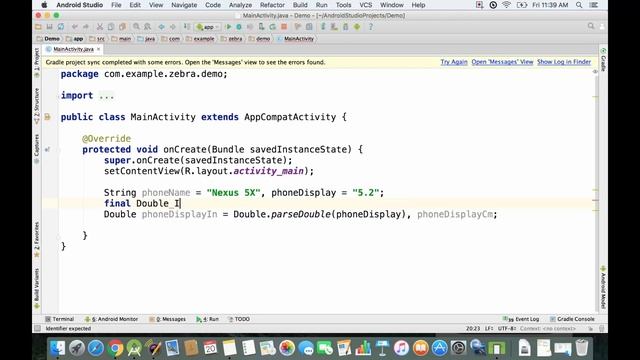Open the Run tool window
640x360 pixels.
tap(207, 319)
